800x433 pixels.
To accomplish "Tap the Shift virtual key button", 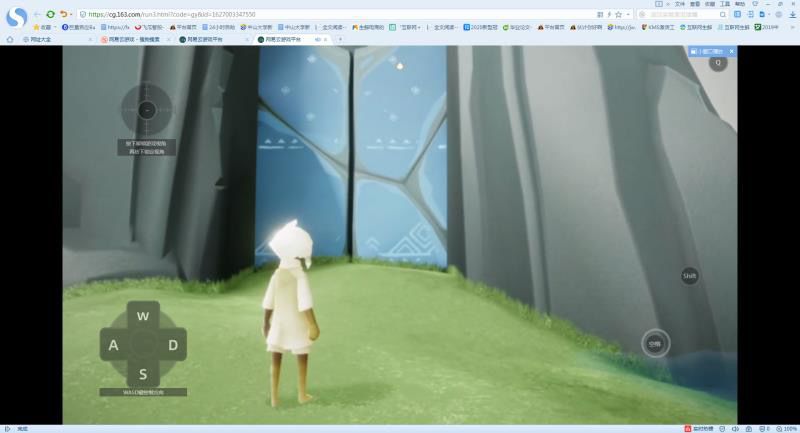I will pyautogui.click(x=689, y=276).
